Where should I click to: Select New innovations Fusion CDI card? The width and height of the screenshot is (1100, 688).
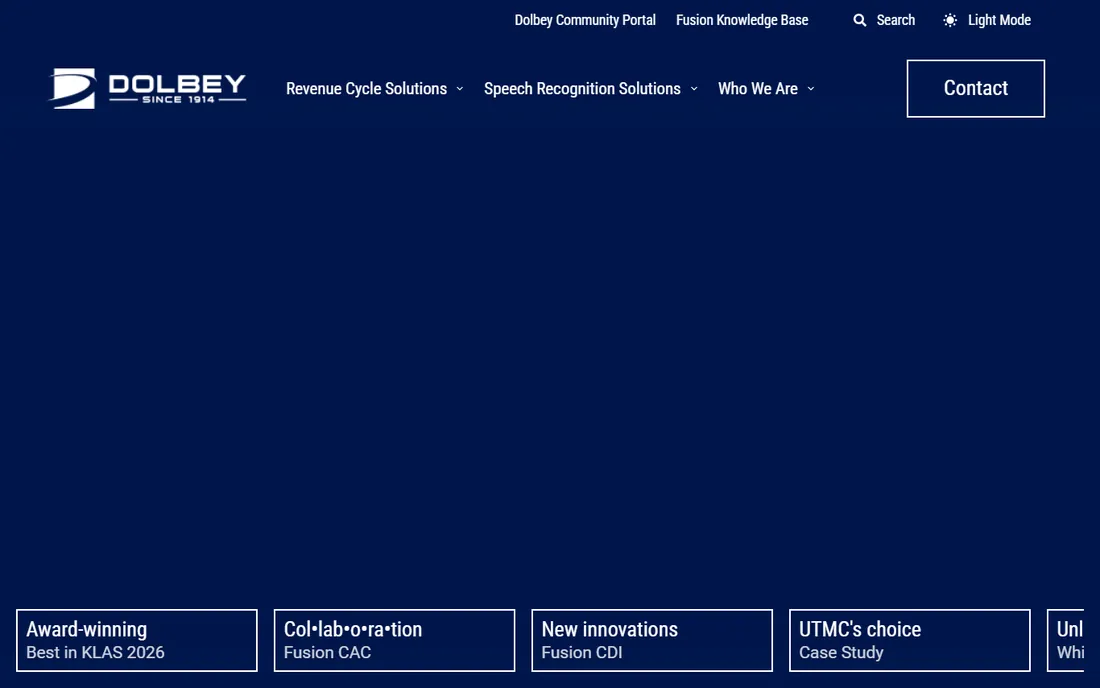pyautogui.click(x=652, y=640)
